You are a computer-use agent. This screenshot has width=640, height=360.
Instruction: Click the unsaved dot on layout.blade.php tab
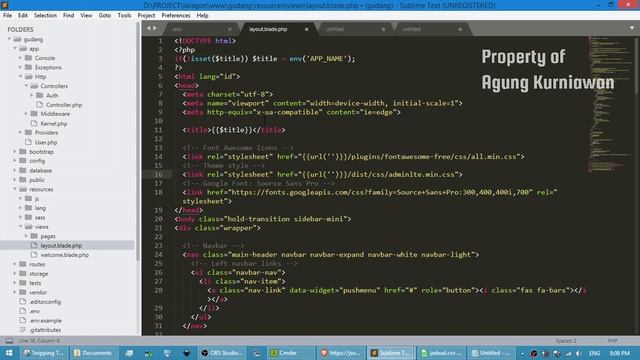[306, 29]
